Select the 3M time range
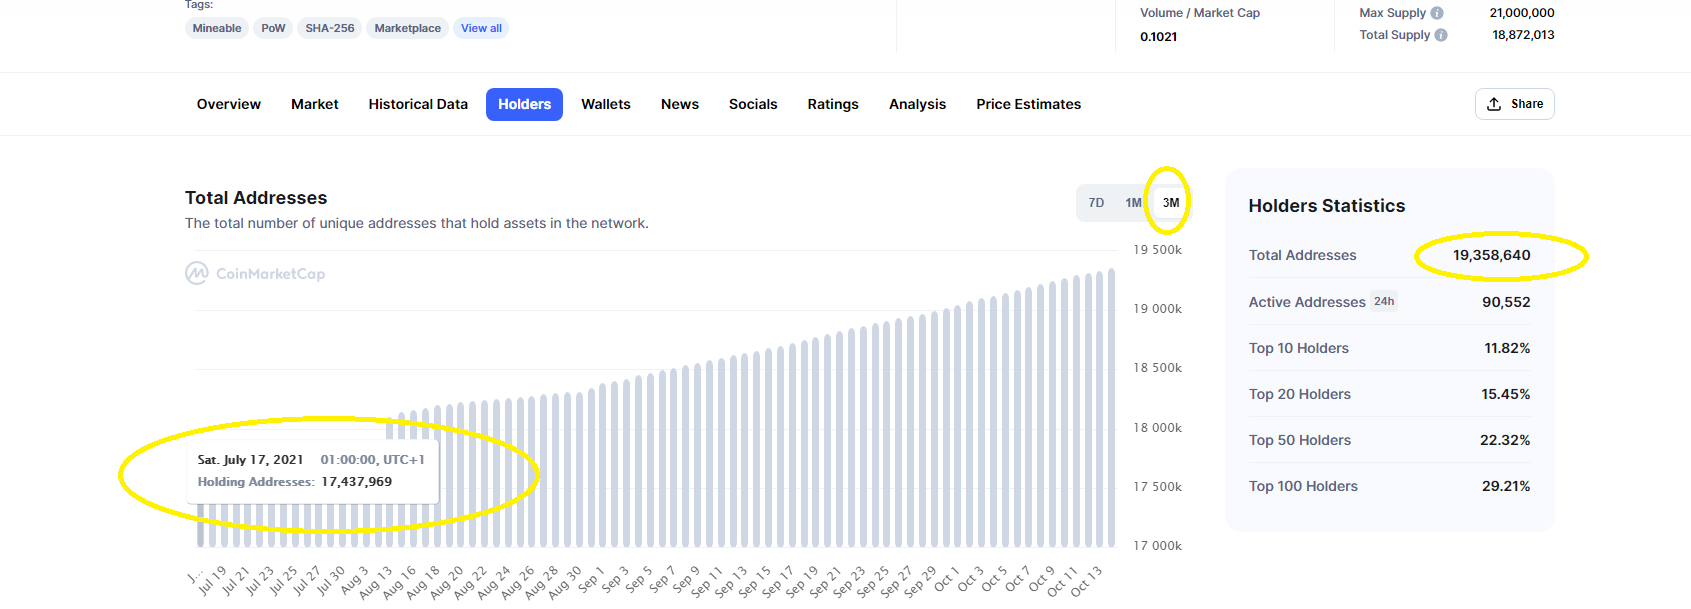 click(1171, 203)
